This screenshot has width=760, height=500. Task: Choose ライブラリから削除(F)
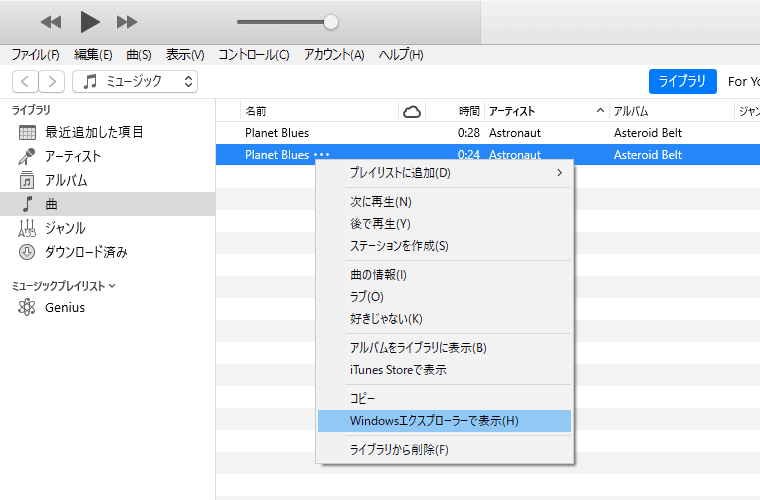444,450
